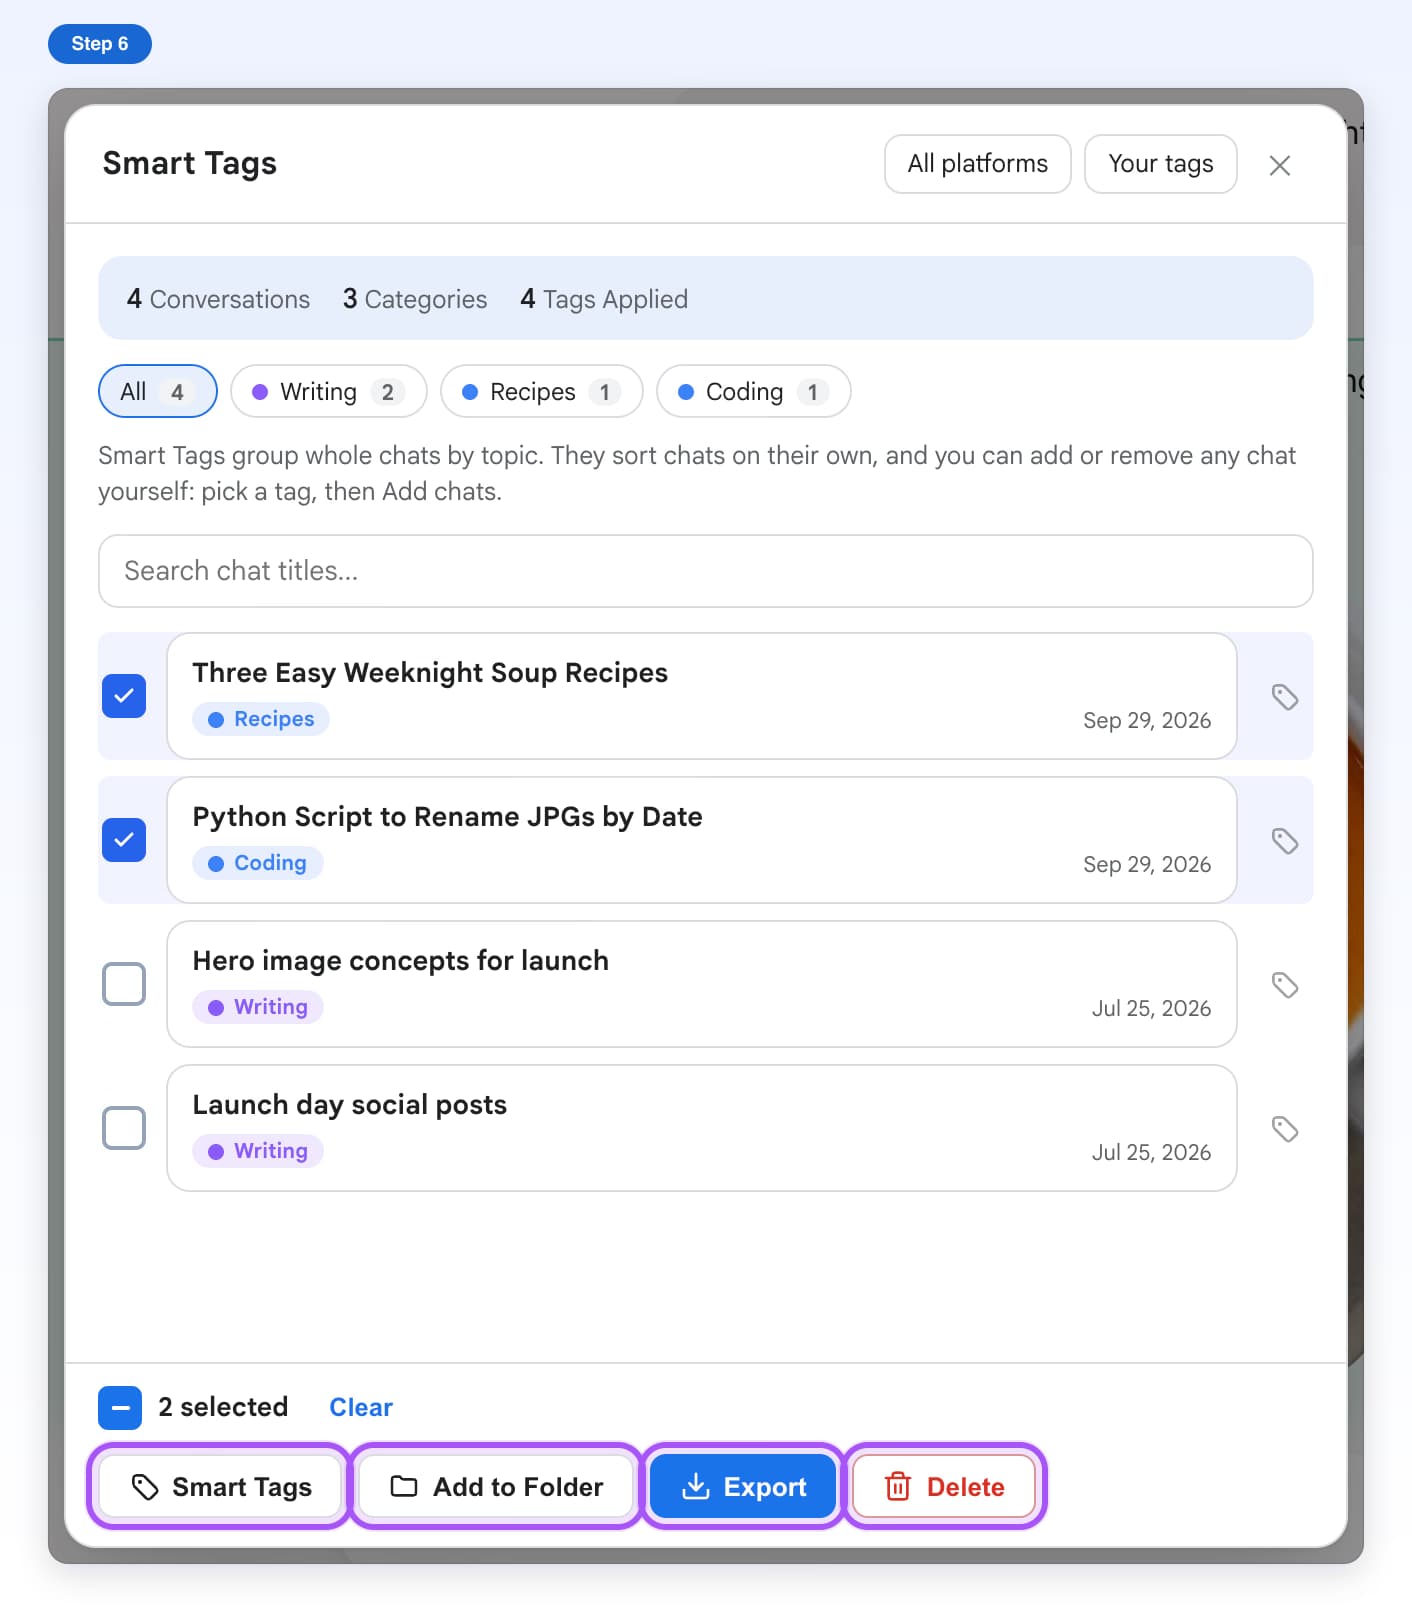The height and width of the screenshot is (1612, 1412).
Task: Close the Smart Tags dialog
Action: click(1280, 165)
